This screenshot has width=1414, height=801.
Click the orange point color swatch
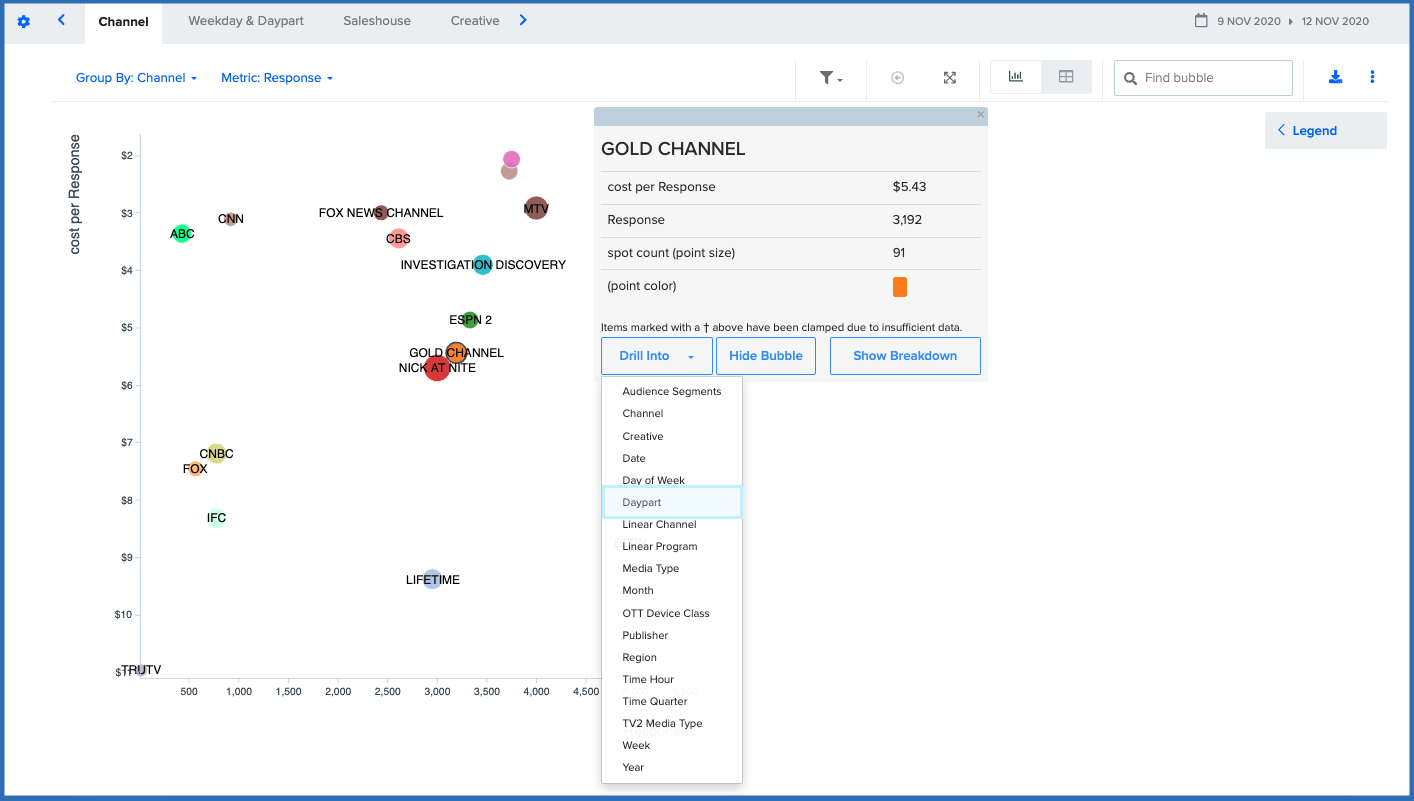pos(900,287)
